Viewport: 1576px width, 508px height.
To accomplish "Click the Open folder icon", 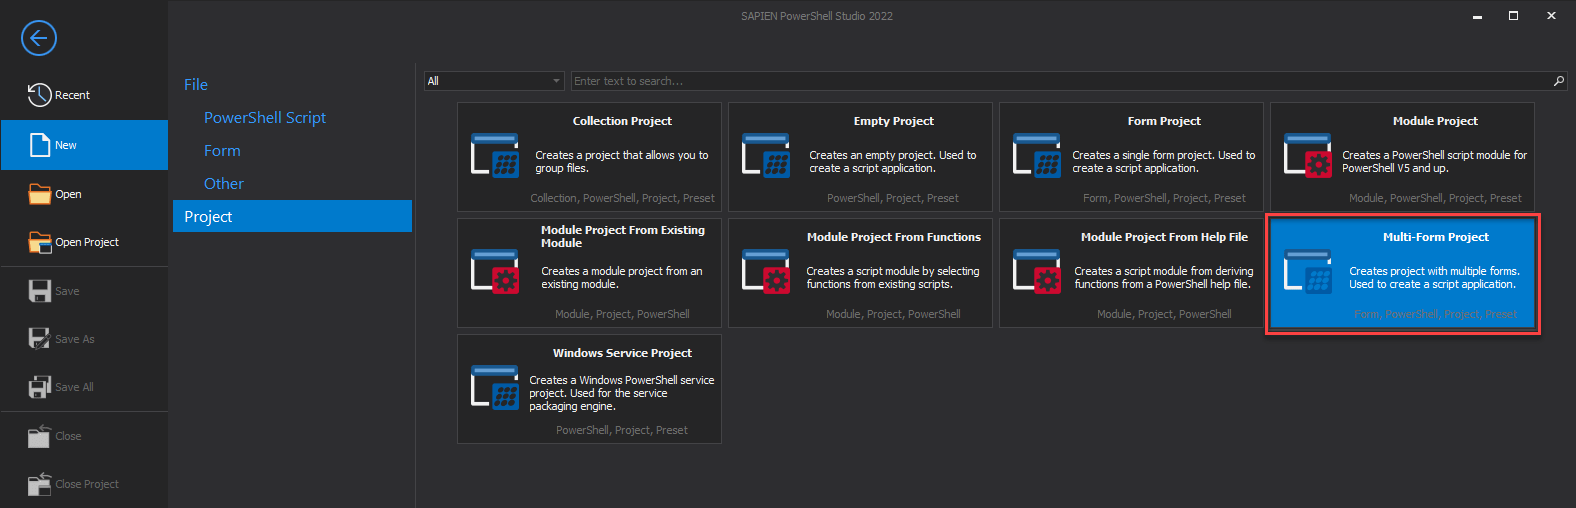I will pyautogui.click(x=40, y=194).
